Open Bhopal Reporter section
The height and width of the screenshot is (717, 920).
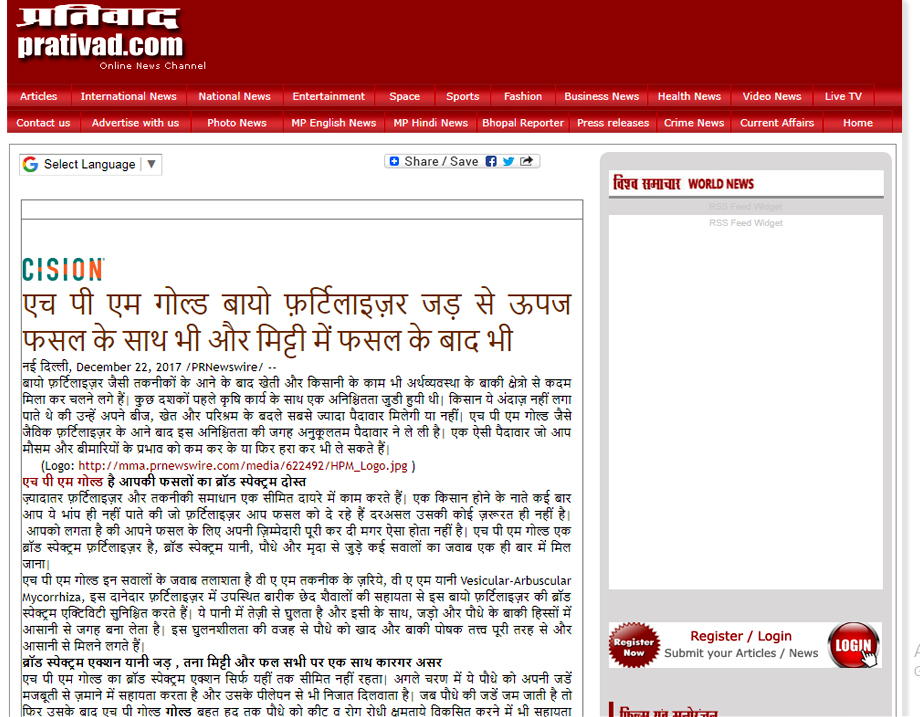523,123
